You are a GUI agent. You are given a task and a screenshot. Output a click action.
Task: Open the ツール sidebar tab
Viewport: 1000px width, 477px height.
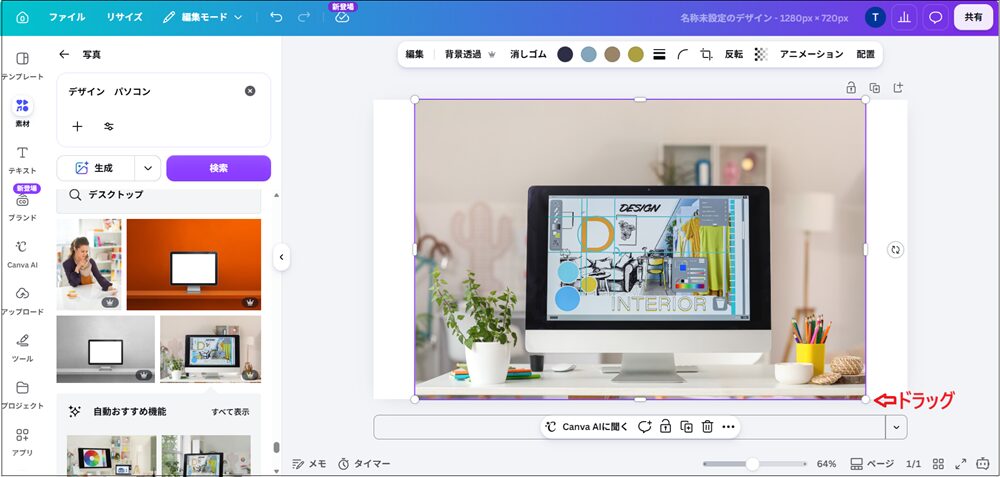(x=22, y=349)
